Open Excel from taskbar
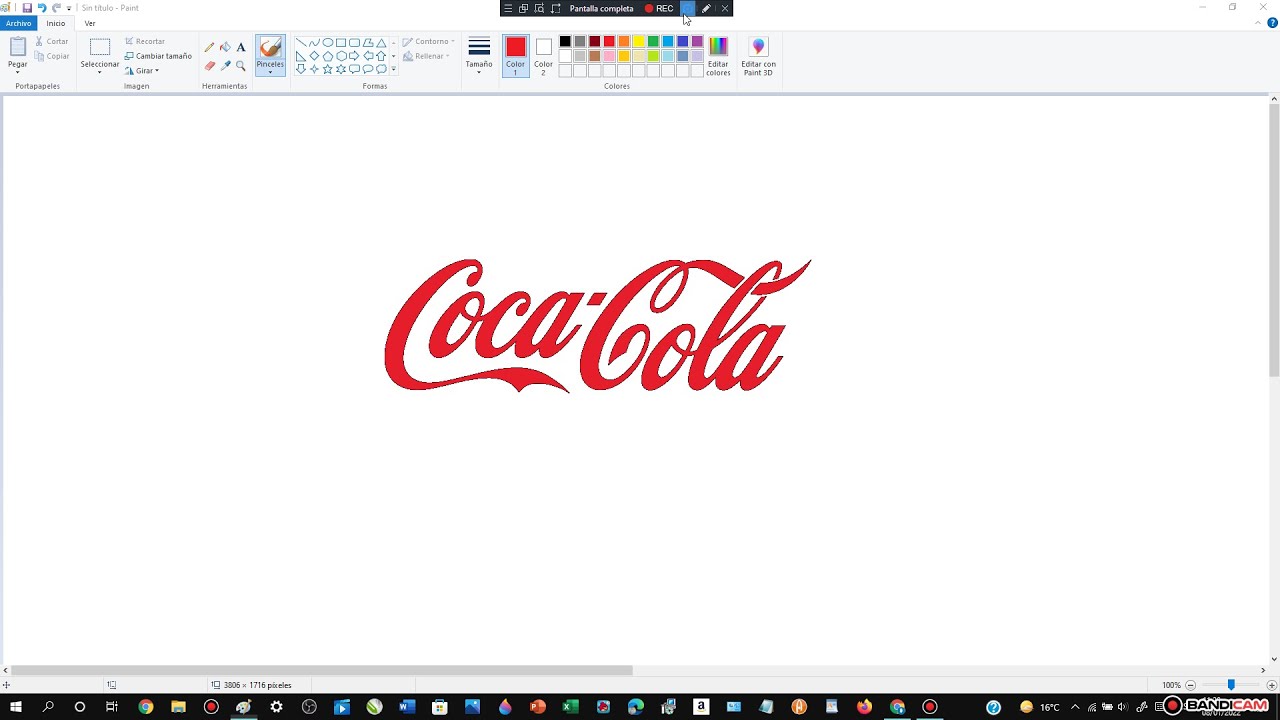Image resolution: width=1280 pixels, height=720 pixels. pyautogui.click(x=570, y=707)
